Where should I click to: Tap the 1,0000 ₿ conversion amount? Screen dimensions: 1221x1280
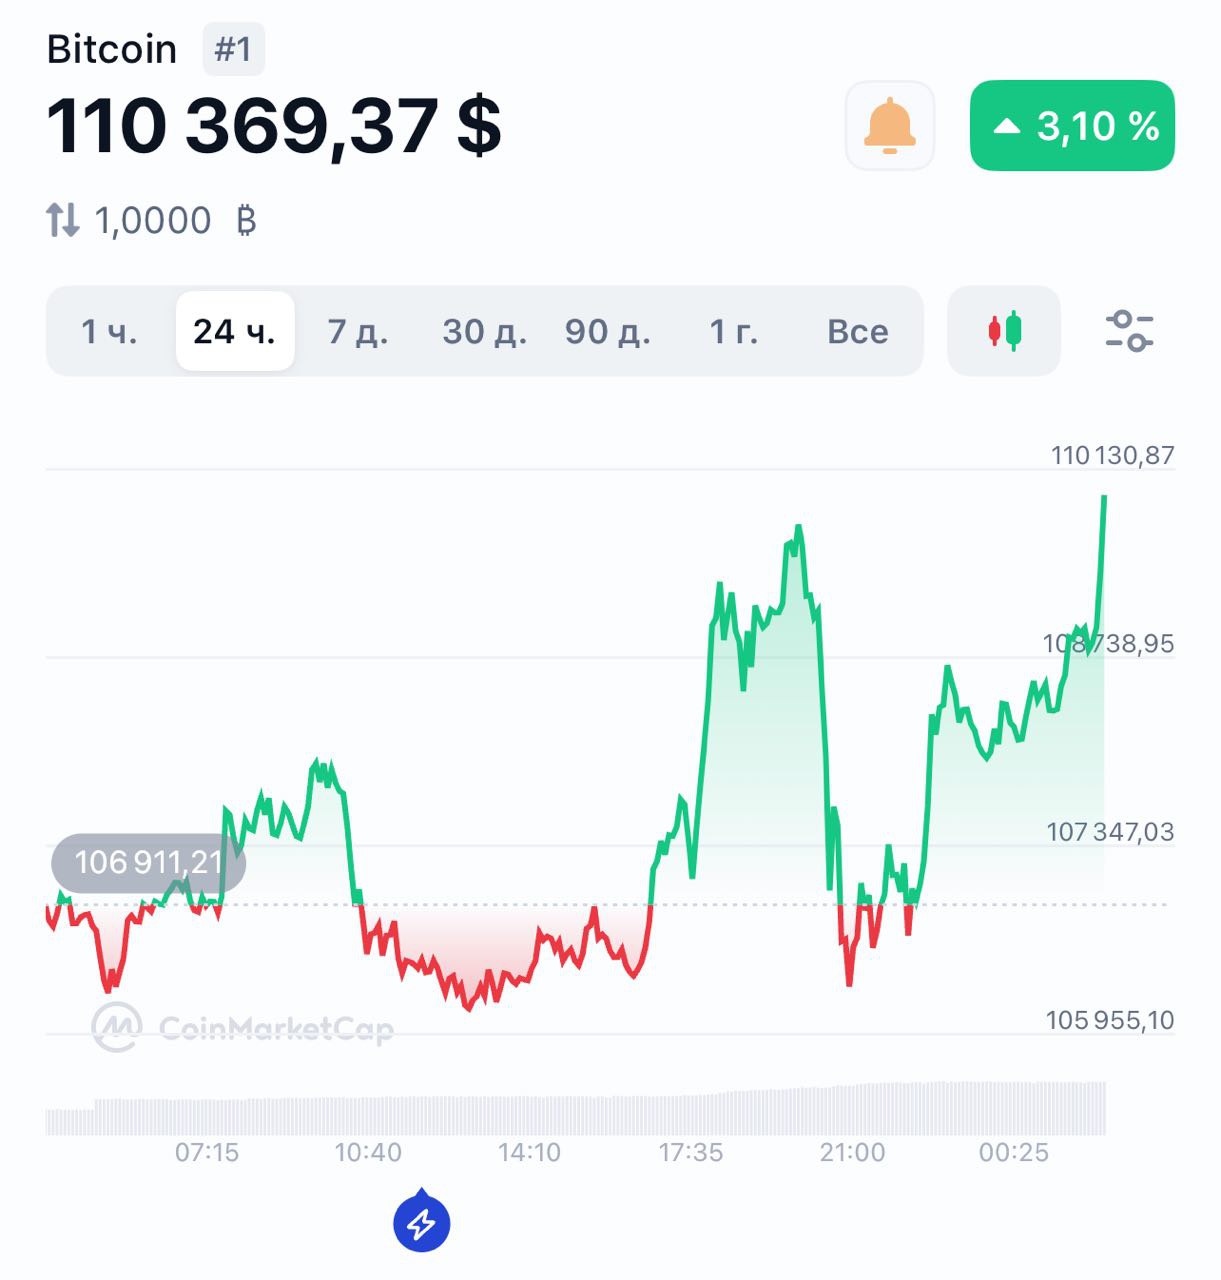point(175,220)
